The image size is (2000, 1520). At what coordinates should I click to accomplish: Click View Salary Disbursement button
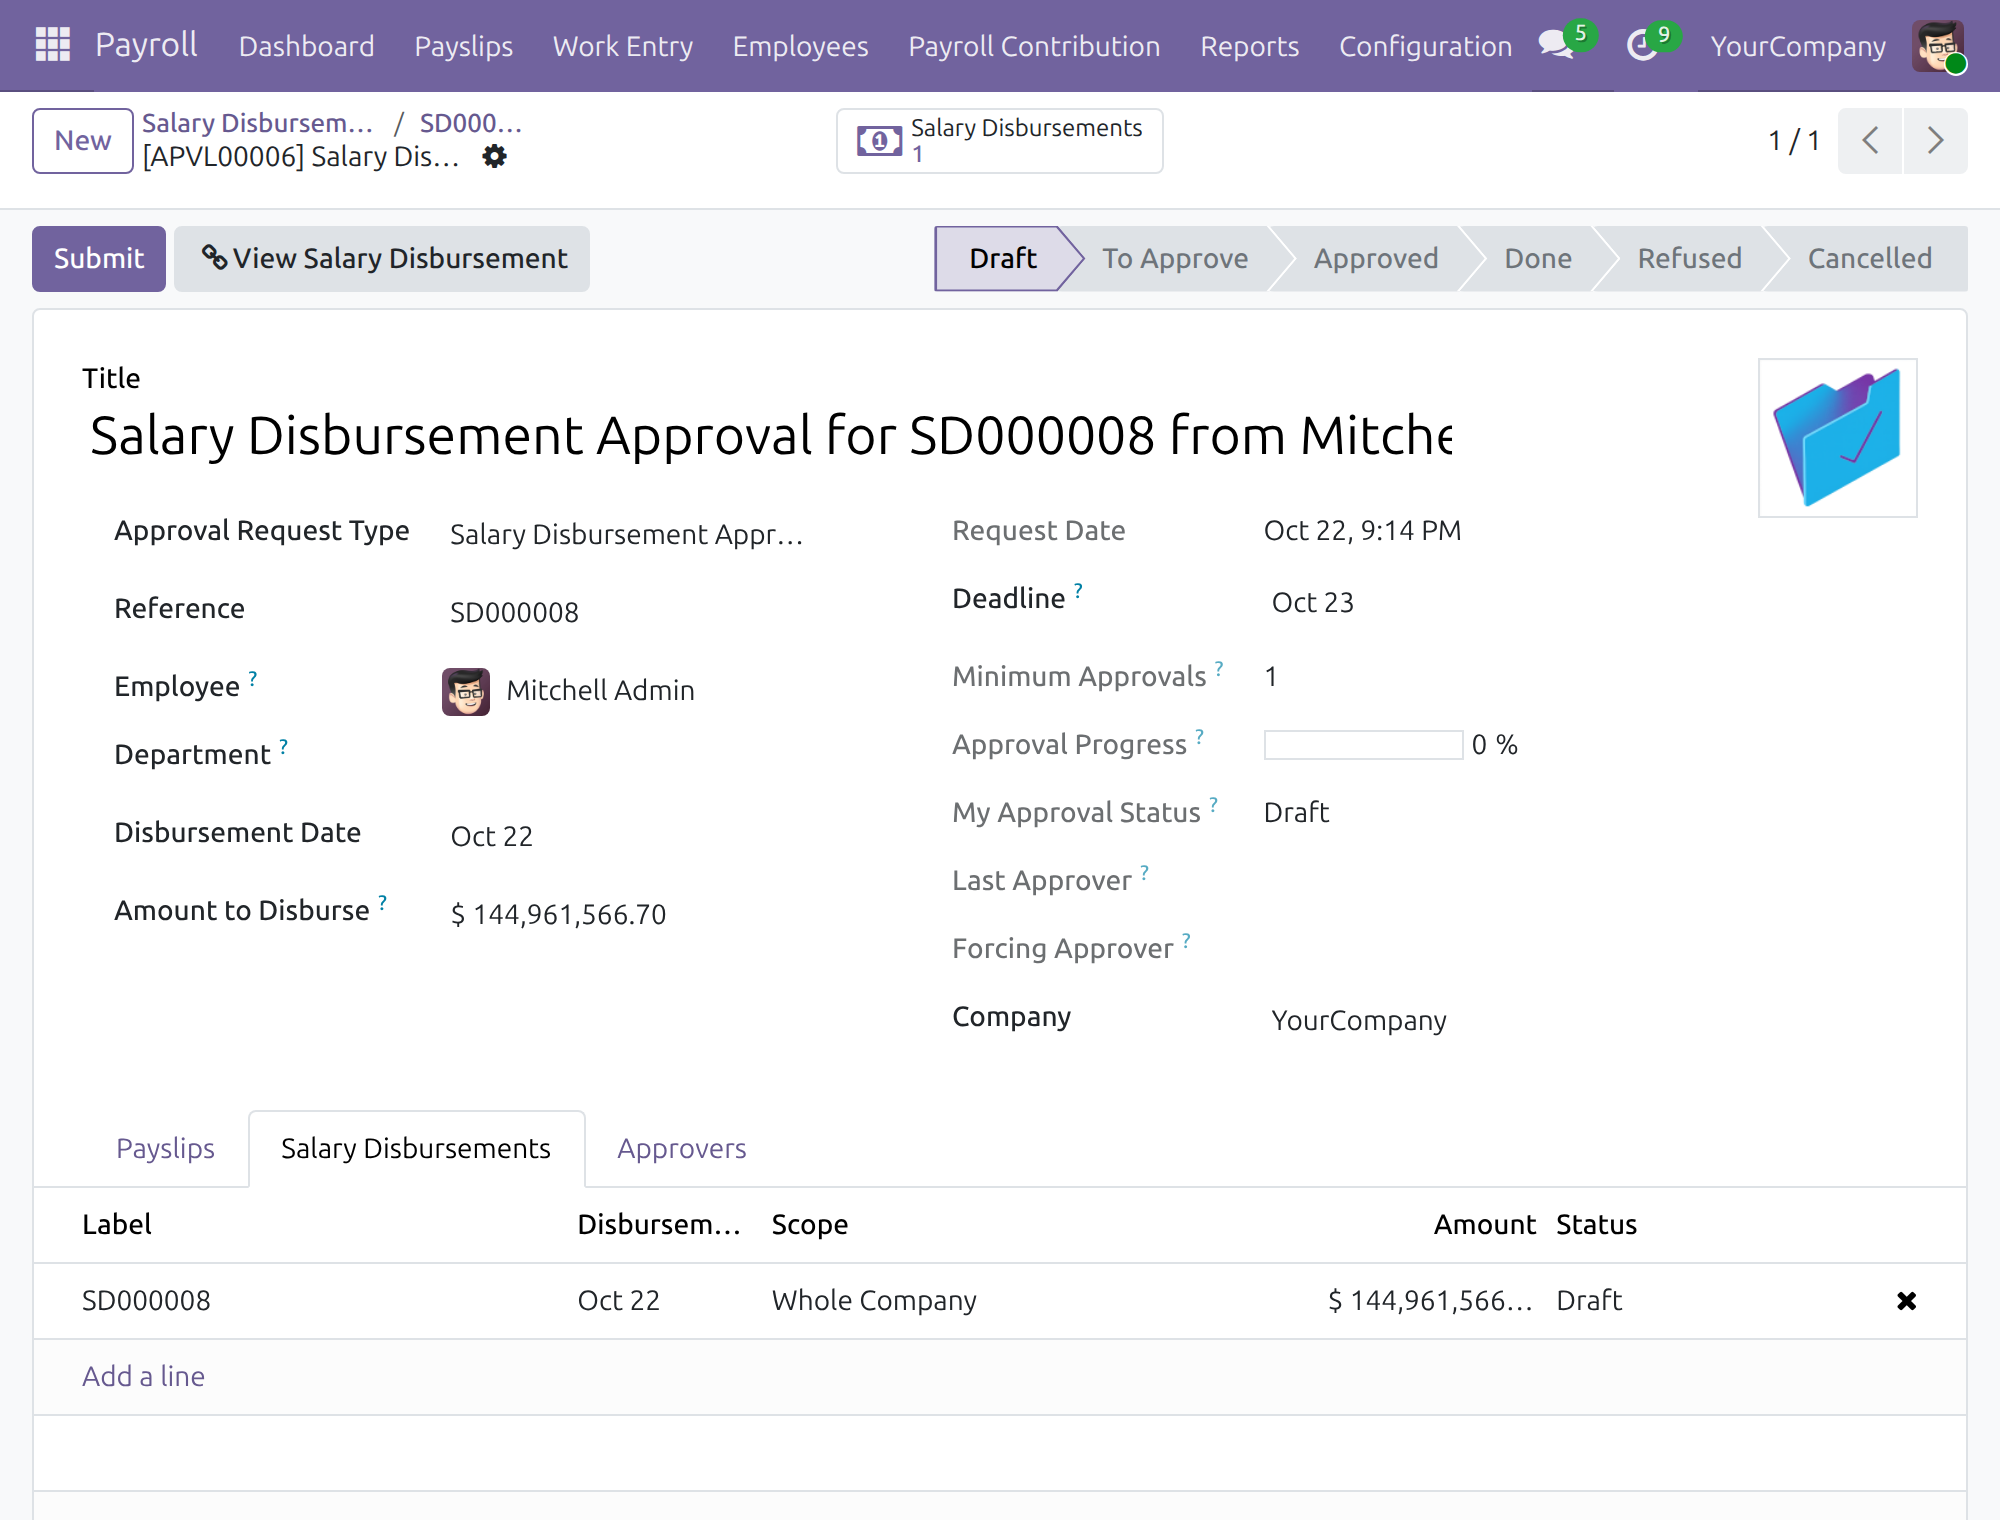tap(382, 259)
